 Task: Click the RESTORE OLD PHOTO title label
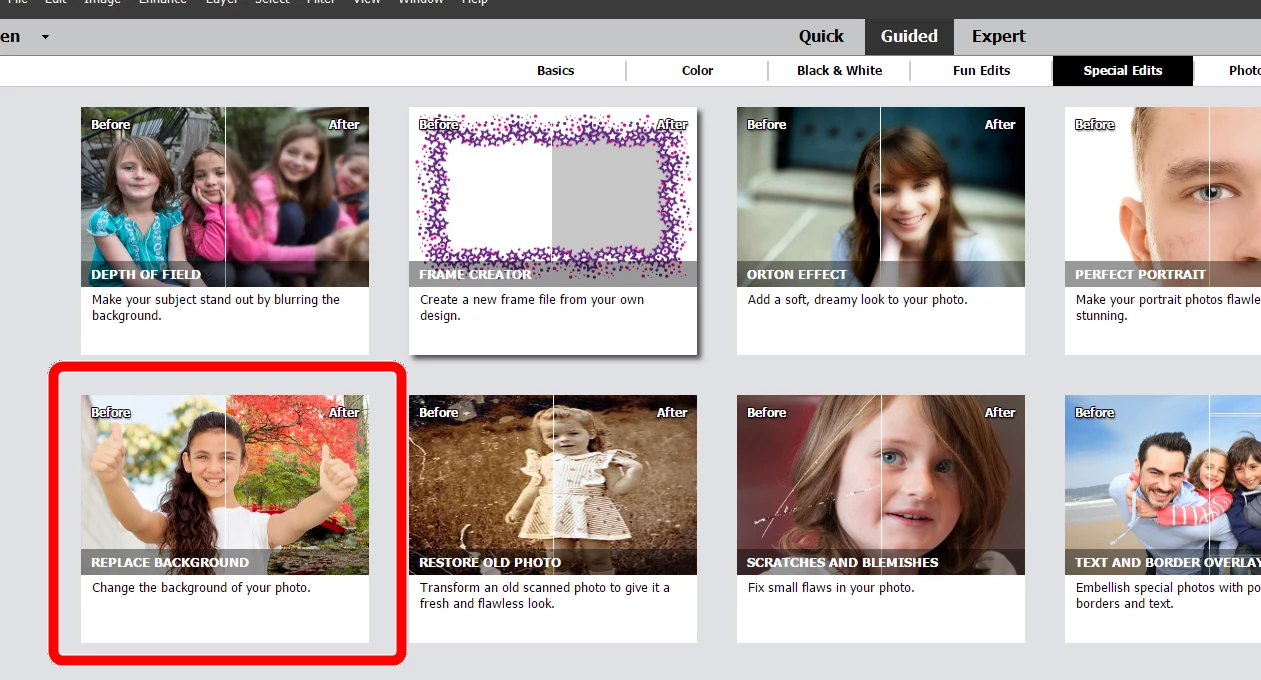[x=490, y=562]
